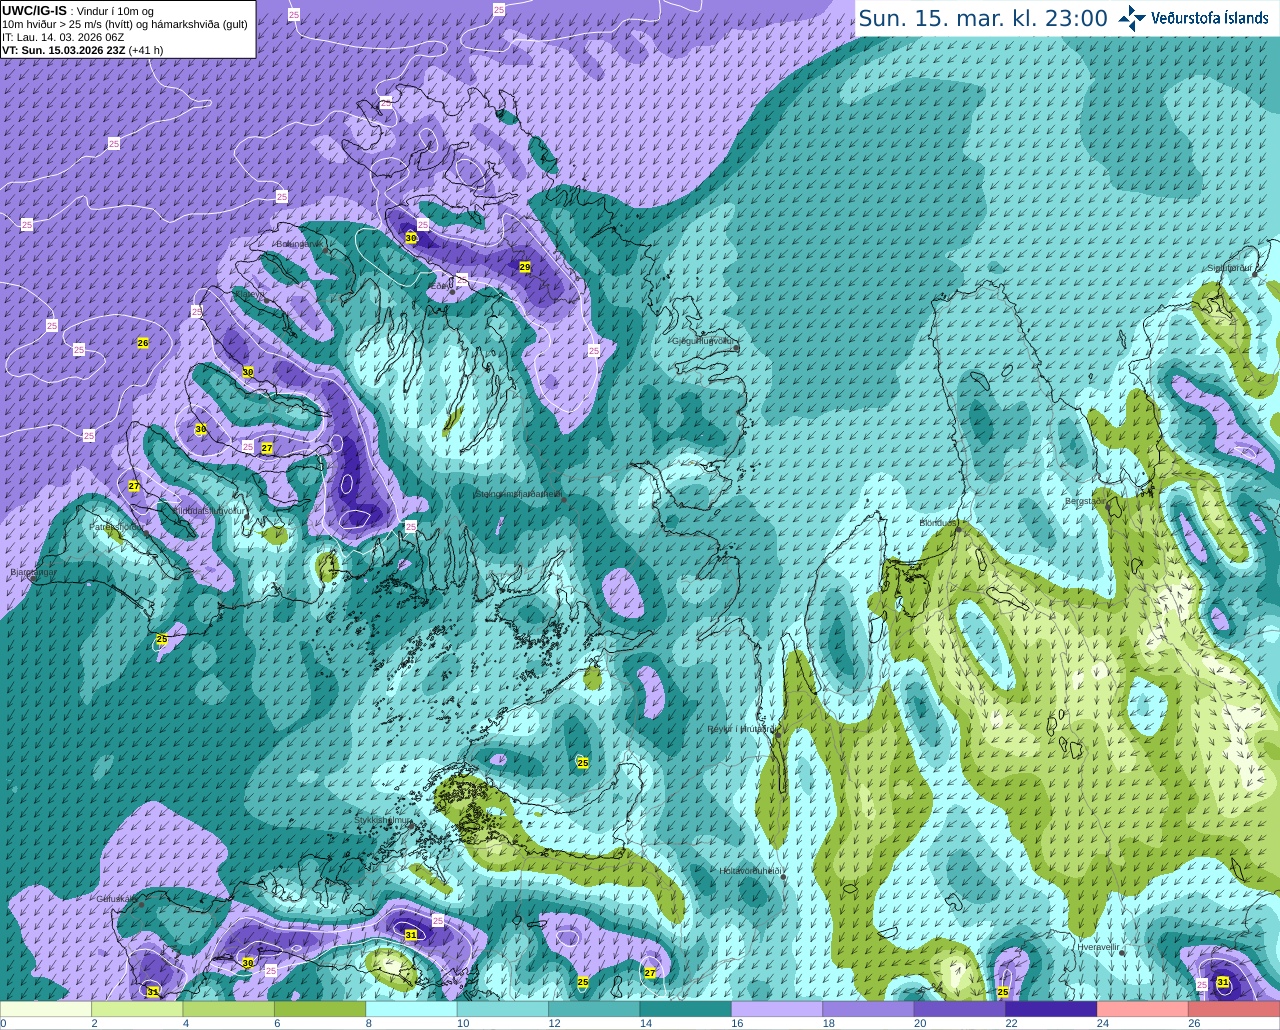Click the forecast time 'Sun. 15. mar. kl. 23:00'
This screenshot has width=1280, height=1030.
coord(983,19)
